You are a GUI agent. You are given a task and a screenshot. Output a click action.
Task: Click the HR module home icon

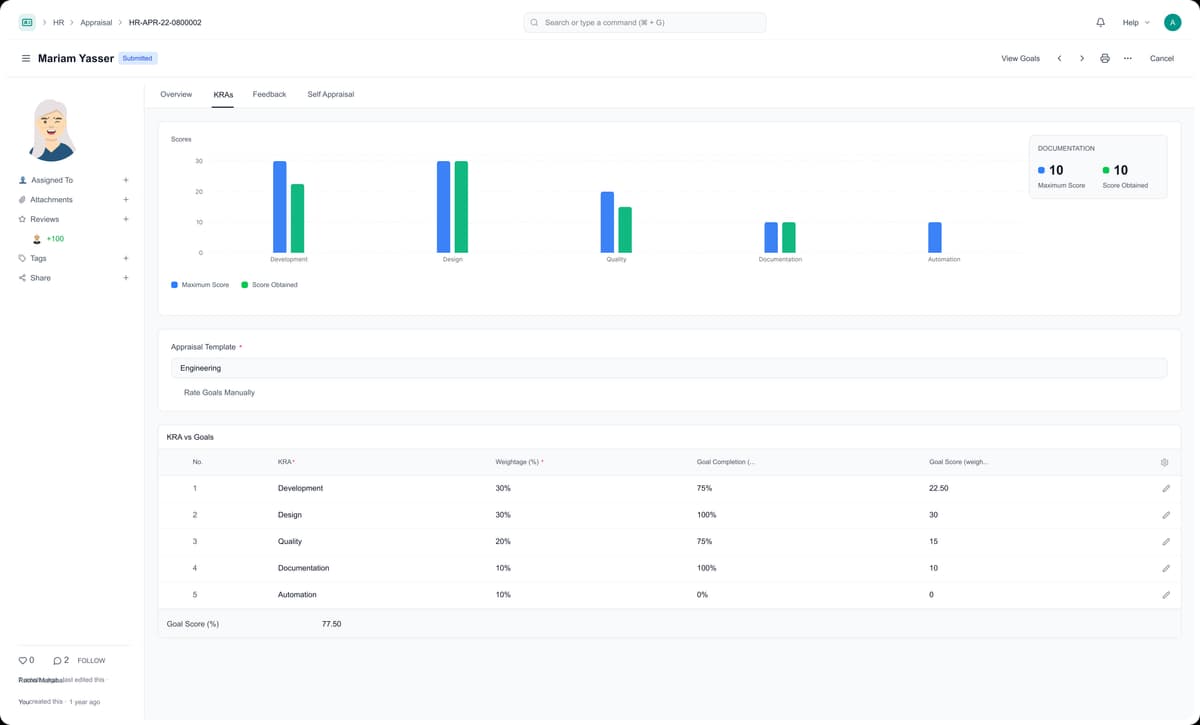(x=27, y=22)
